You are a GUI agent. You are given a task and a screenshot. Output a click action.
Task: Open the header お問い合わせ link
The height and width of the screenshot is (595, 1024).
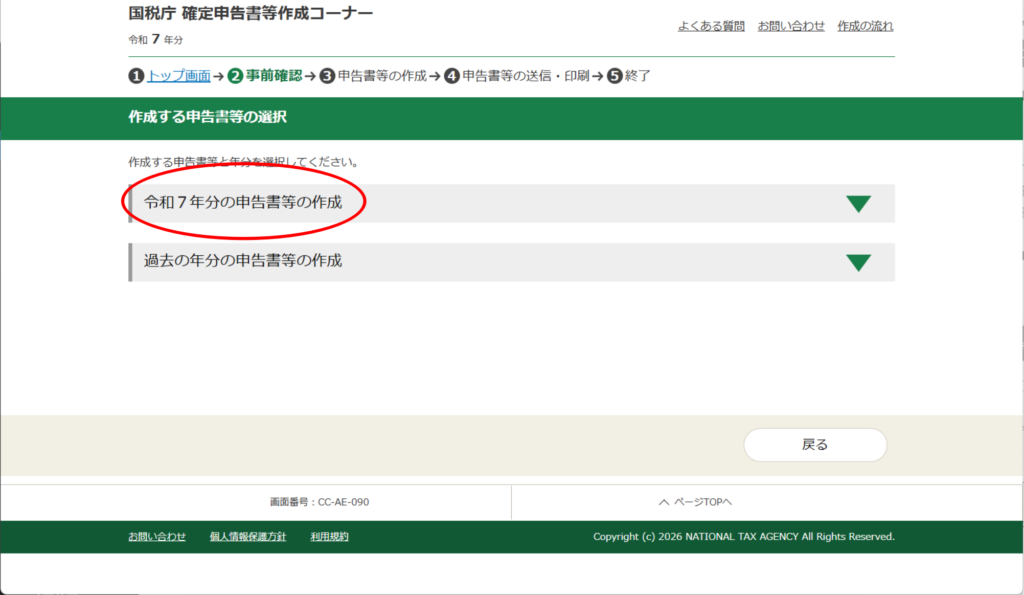(x=791, y=26)
